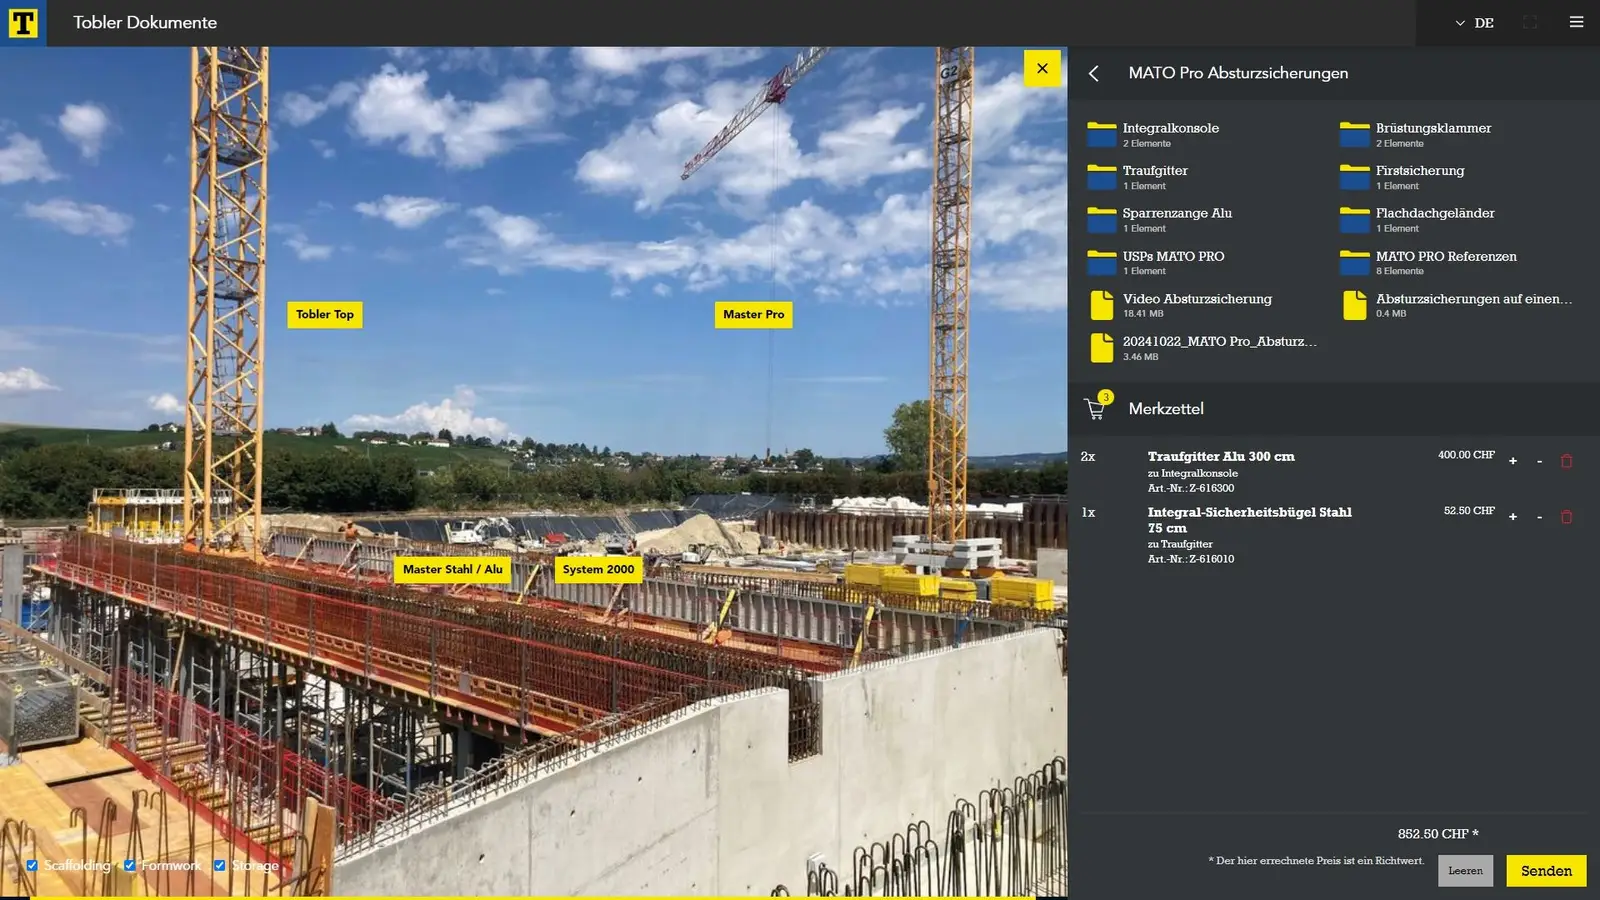Click the 2x quantity label

[x=1088, y=456]
